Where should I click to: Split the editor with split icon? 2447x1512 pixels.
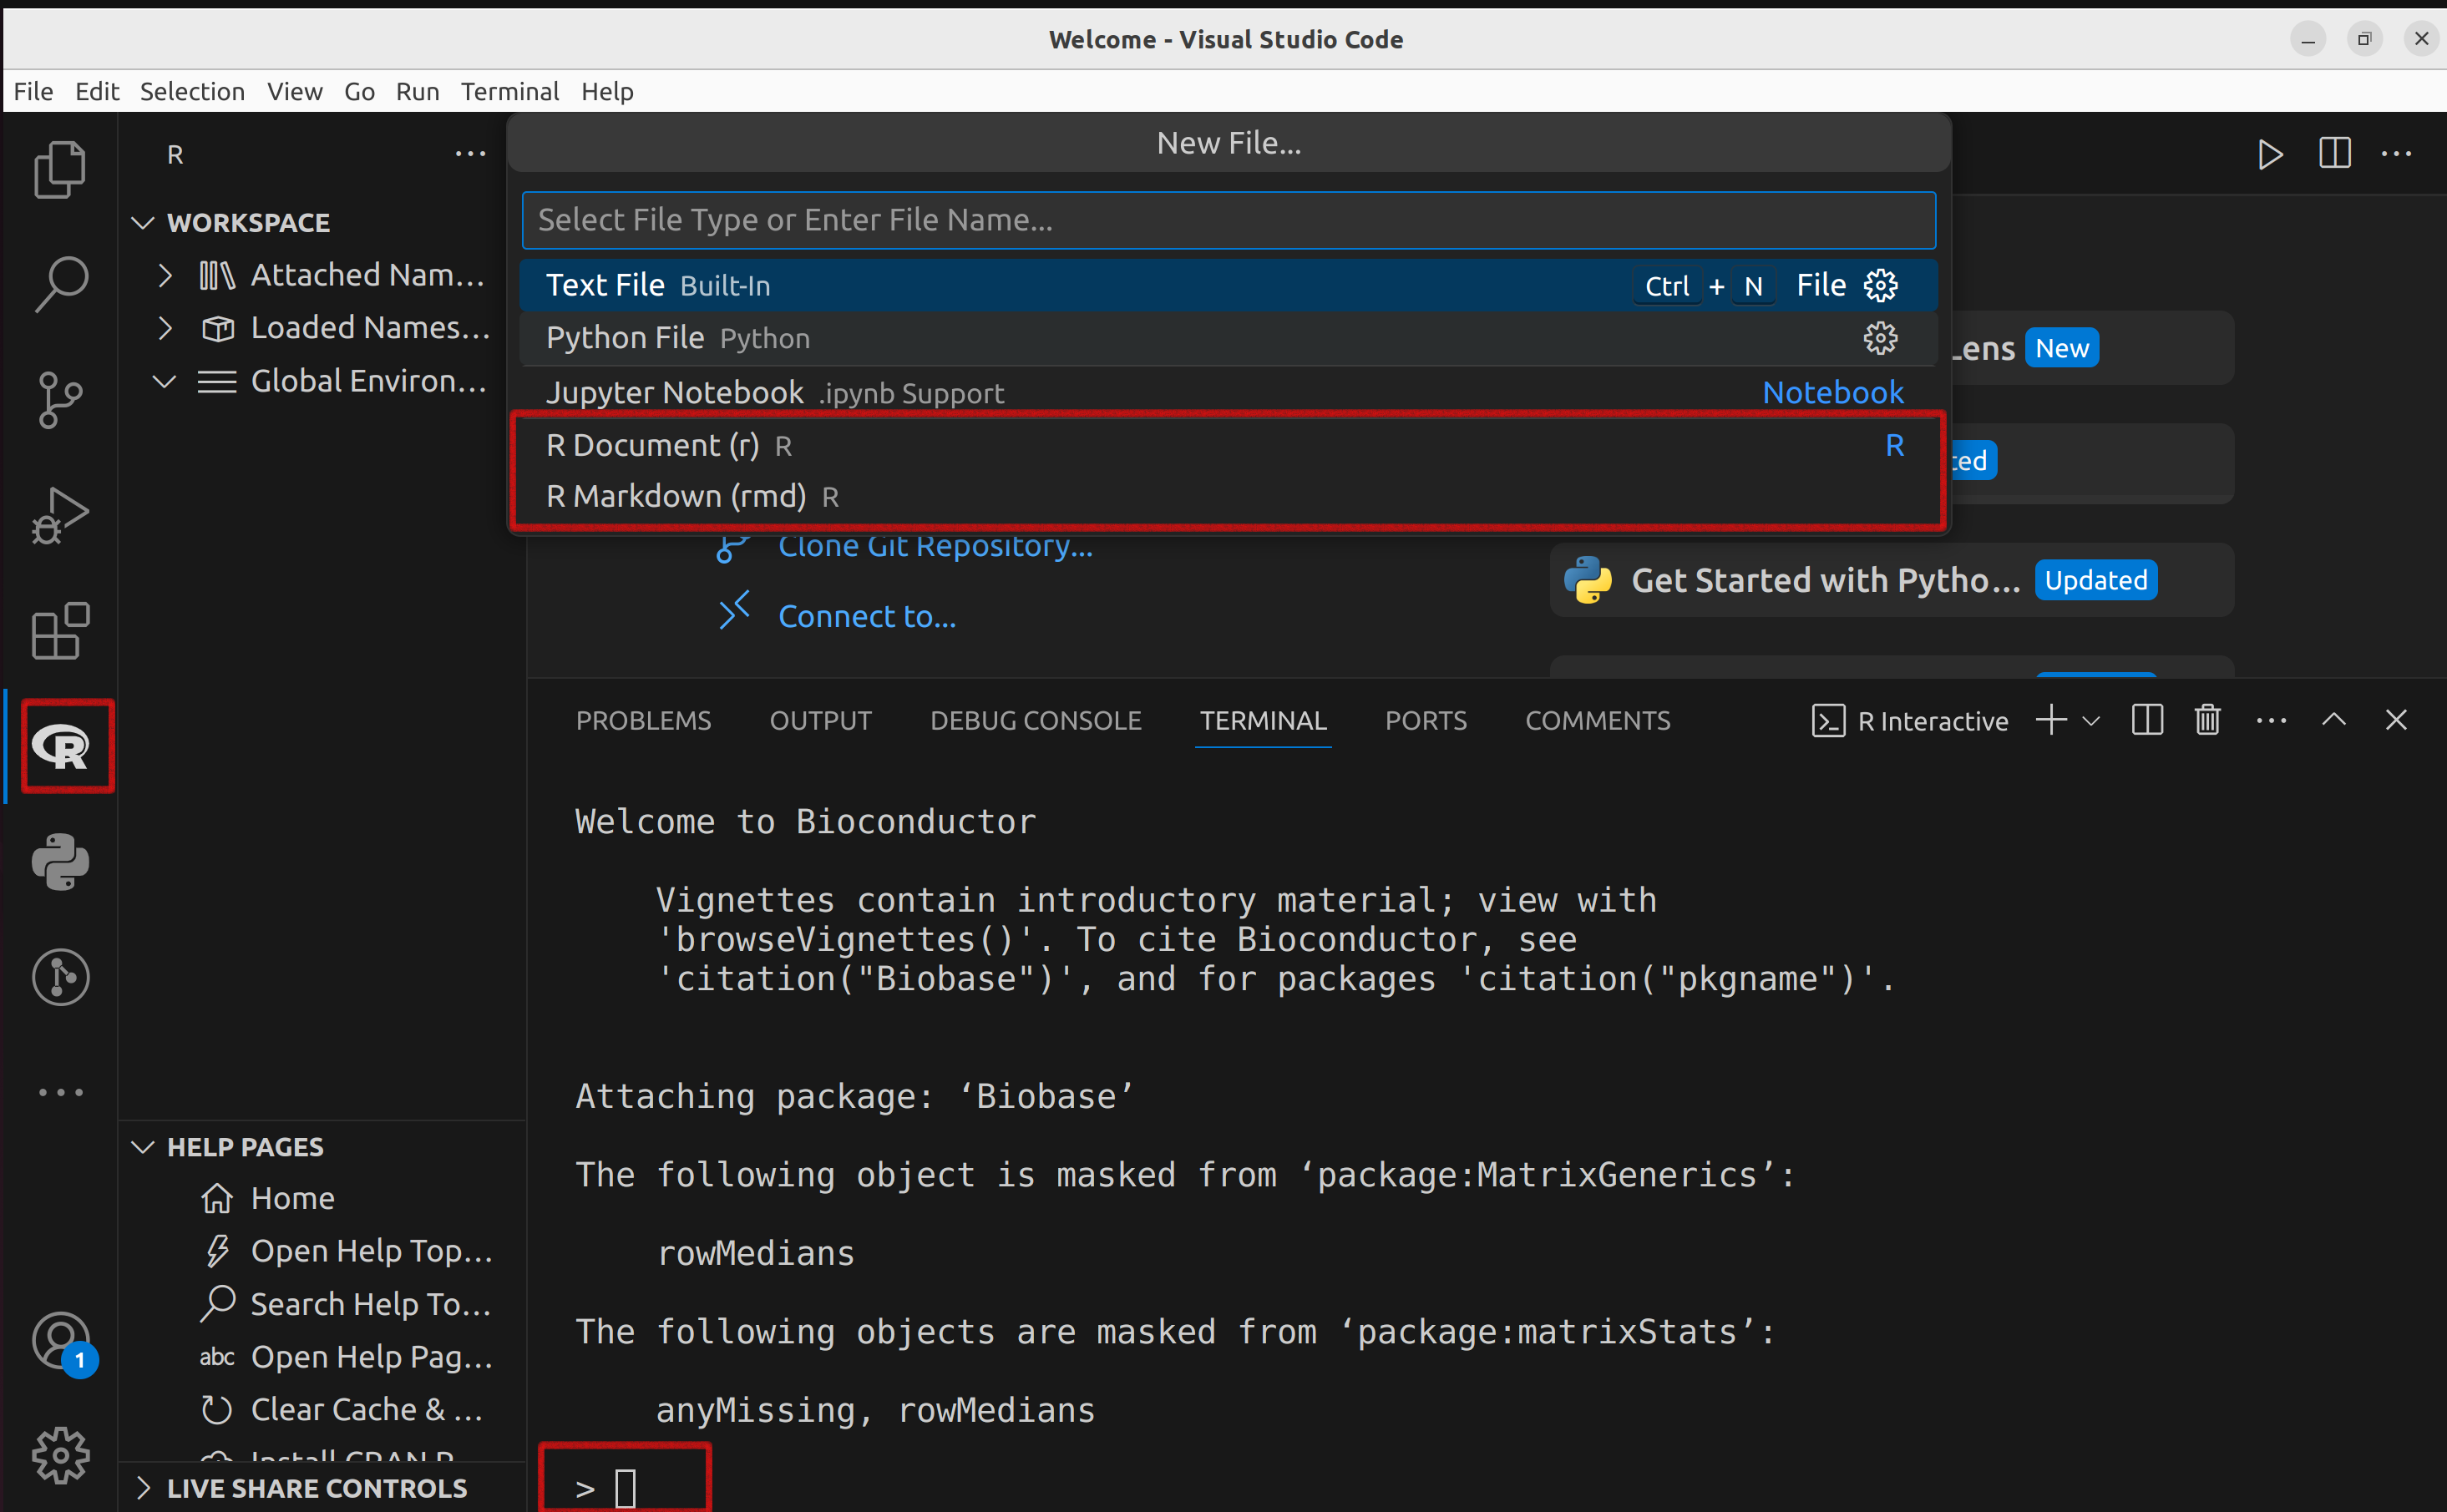point(2334,154)
